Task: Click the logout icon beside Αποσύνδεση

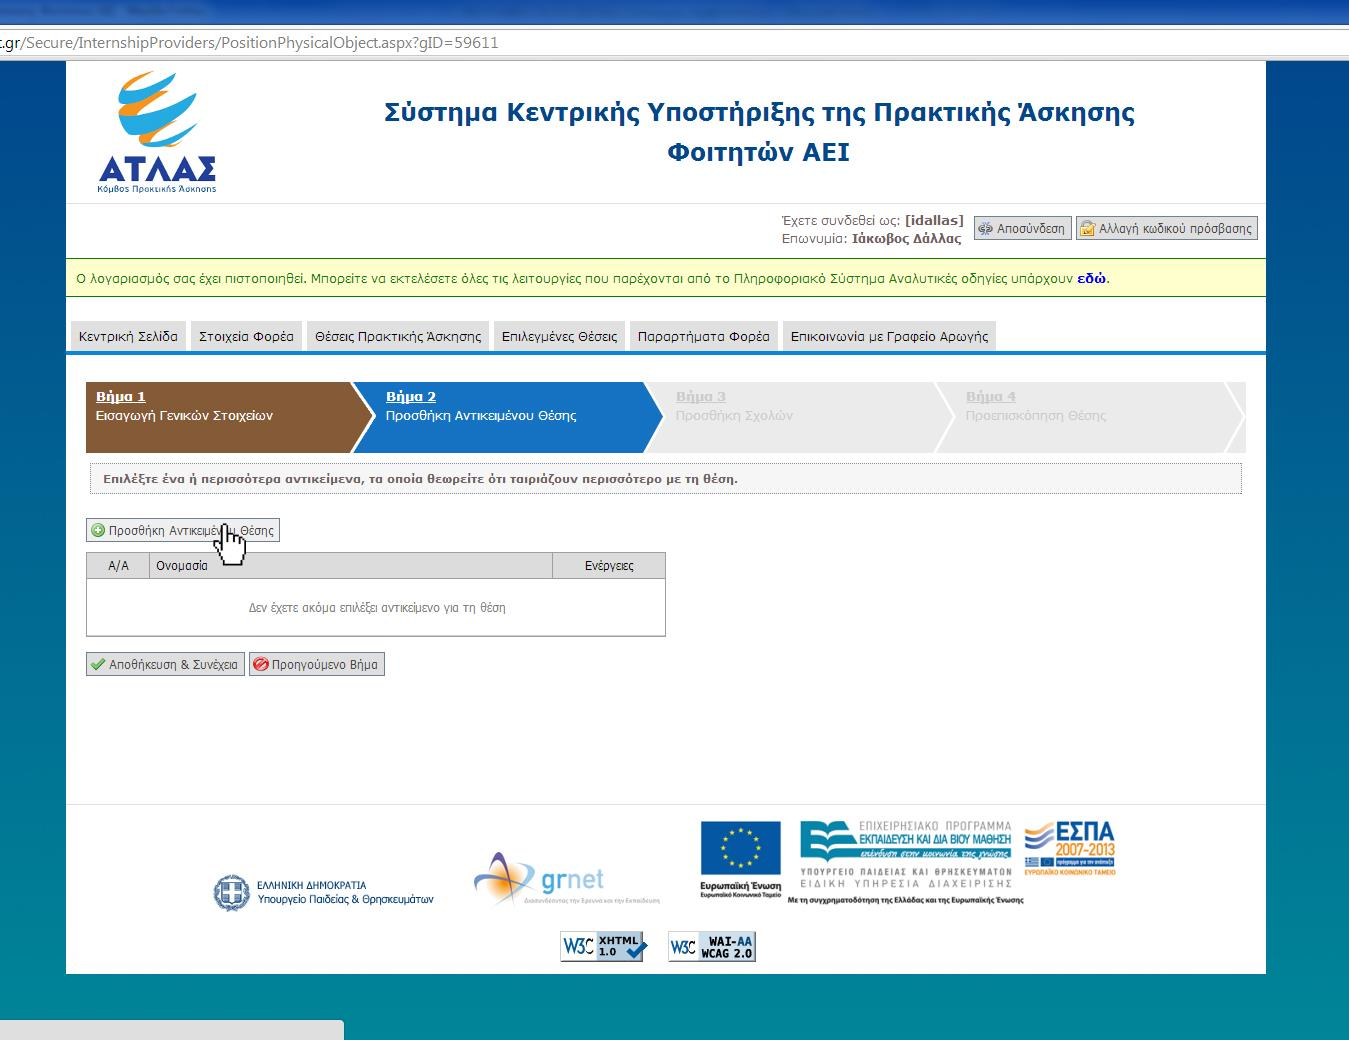Action: point(985,229)
